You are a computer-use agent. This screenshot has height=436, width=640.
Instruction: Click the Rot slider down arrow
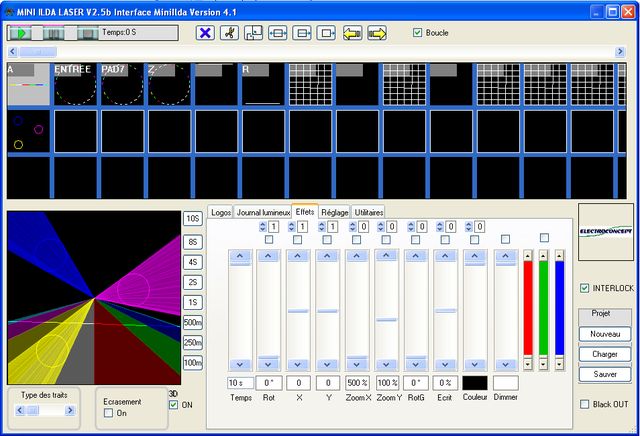coord(268,365)
